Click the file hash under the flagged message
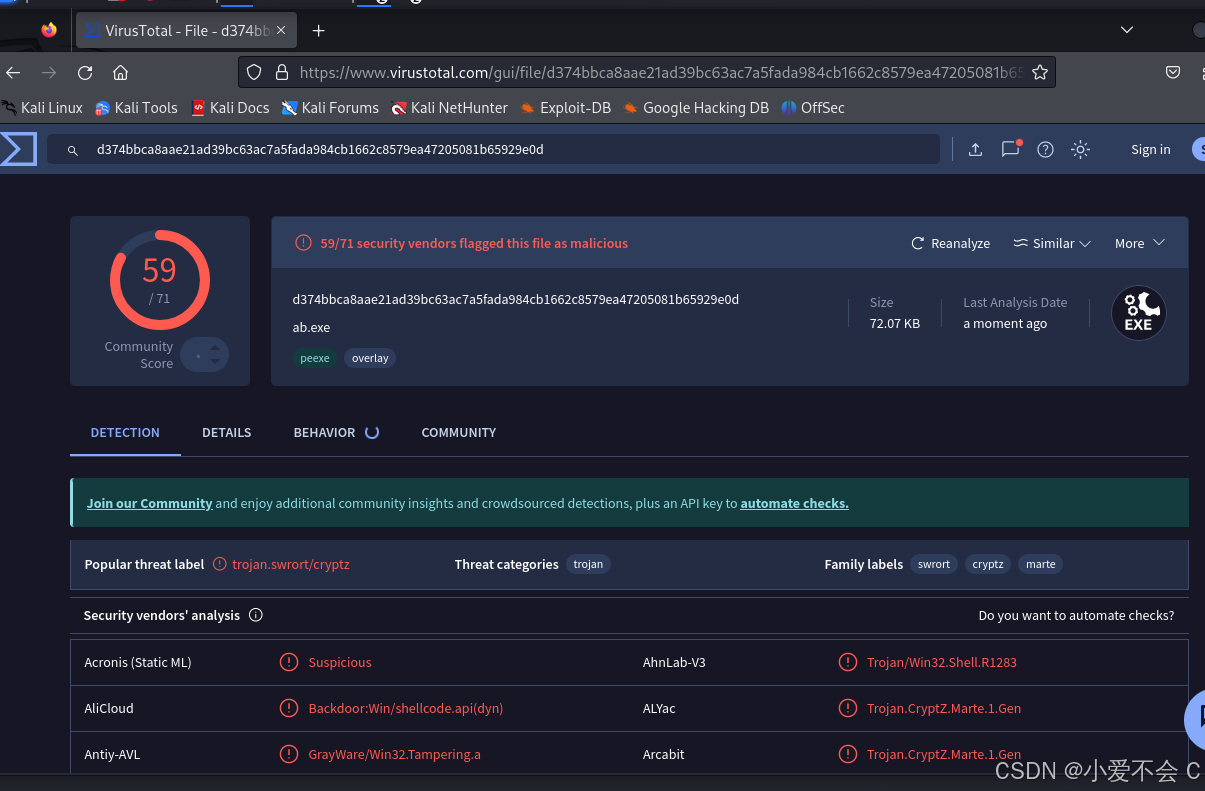1205x791 pixels. point(516,299)
